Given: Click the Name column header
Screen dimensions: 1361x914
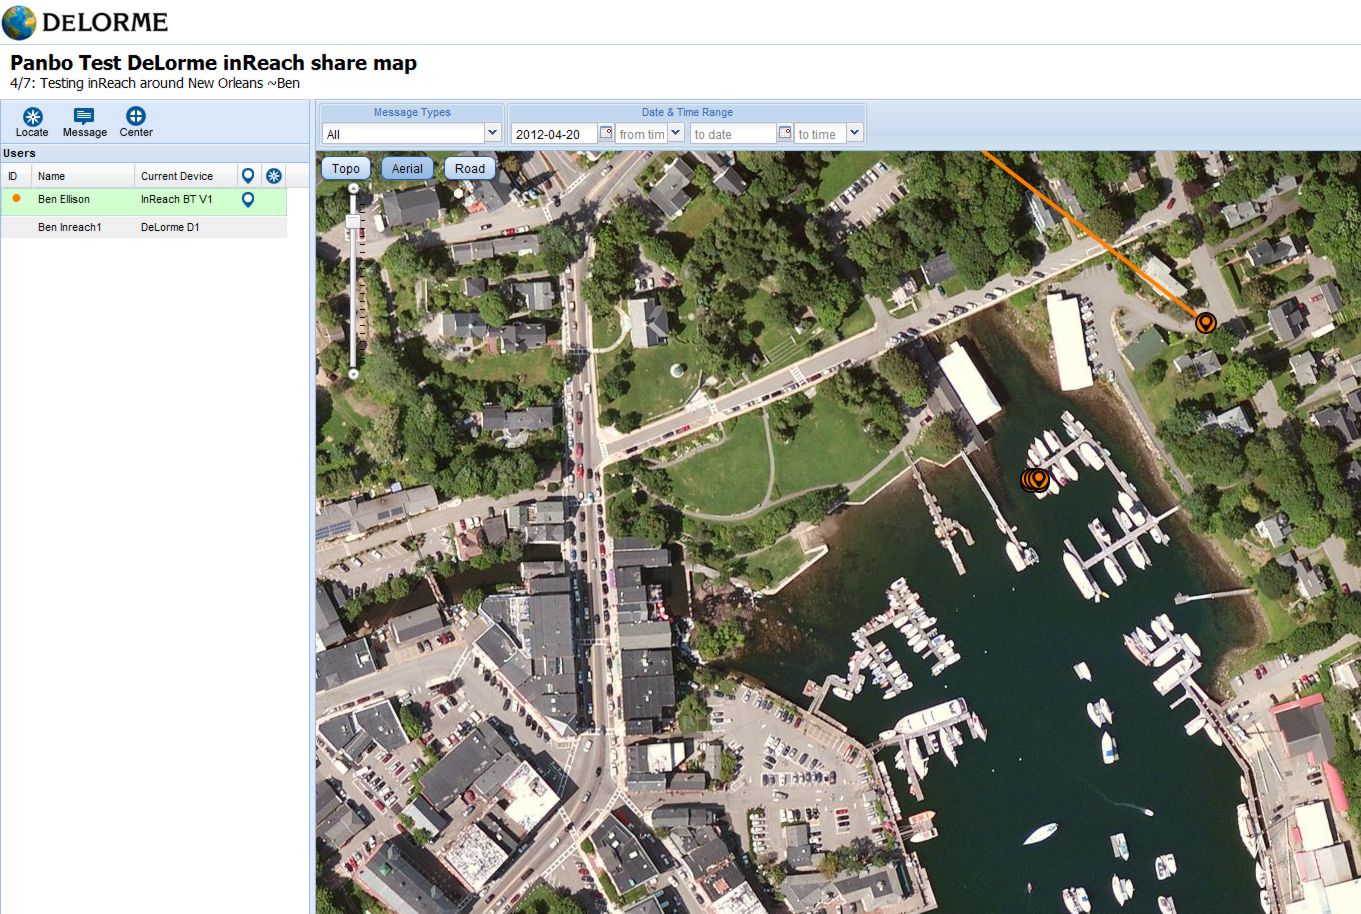Looking at the screenshot, I should pos(83,176).
